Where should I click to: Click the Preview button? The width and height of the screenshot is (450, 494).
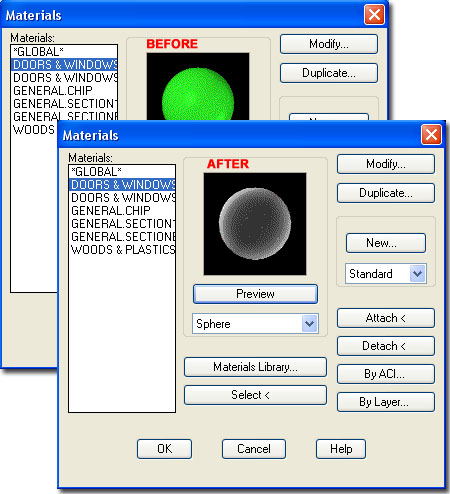pos(255,294)
